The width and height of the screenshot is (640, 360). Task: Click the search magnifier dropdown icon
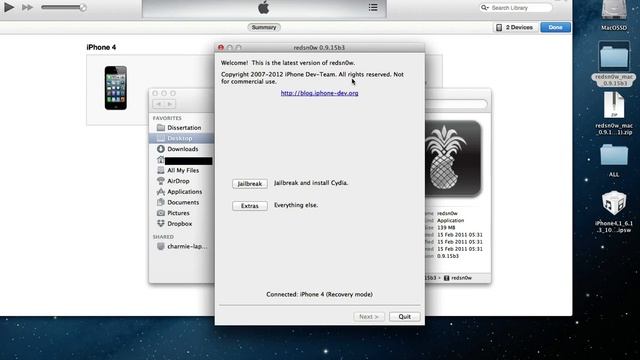[x=484, y=8]
